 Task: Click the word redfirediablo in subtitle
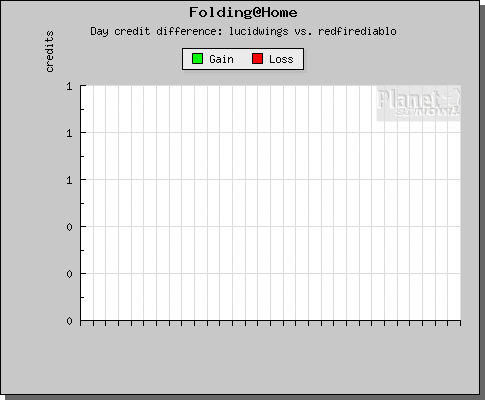[357, 31]
